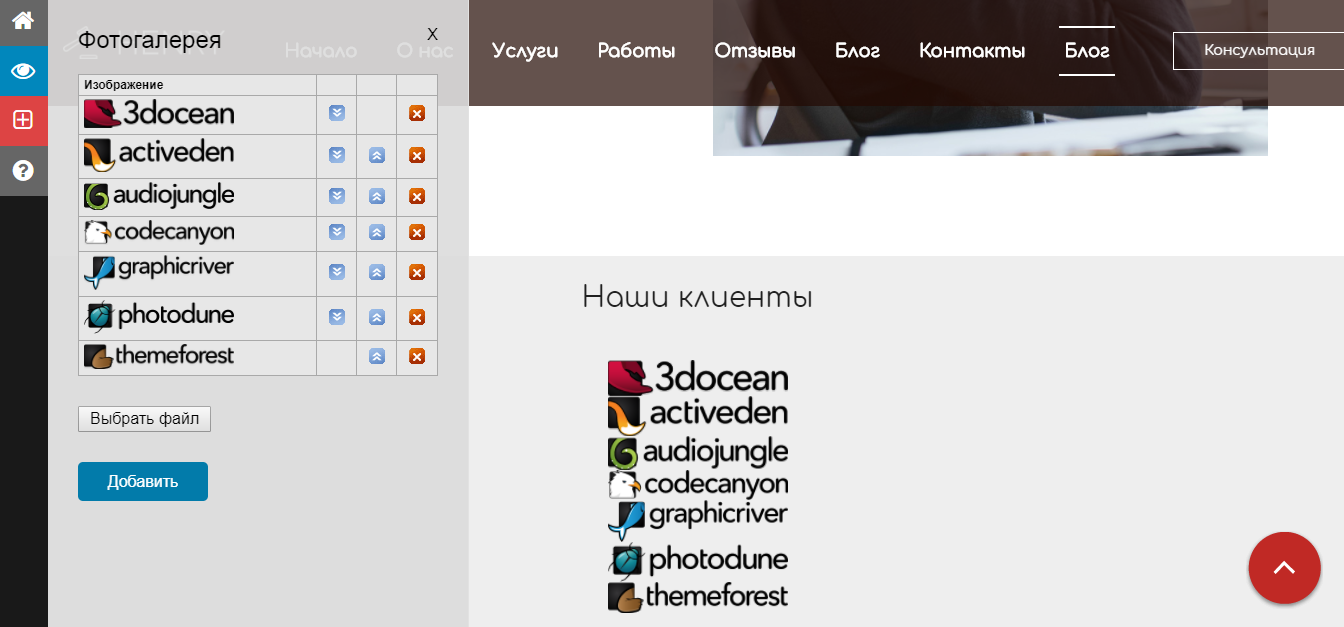Image resolution: width=1344 pixels, height=627 pixels.
Task: Move photodune image up
Action: [377, 317]
